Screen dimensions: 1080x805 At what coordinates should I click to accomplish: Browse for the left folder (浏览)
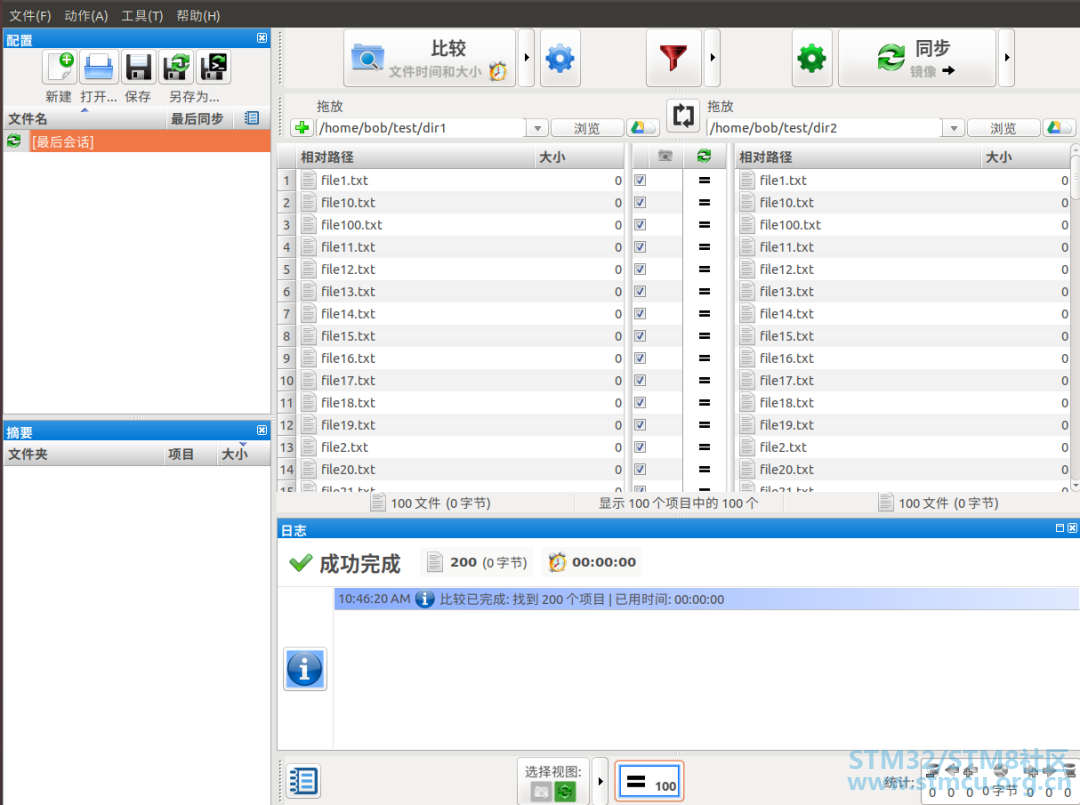tap(588, 128)
